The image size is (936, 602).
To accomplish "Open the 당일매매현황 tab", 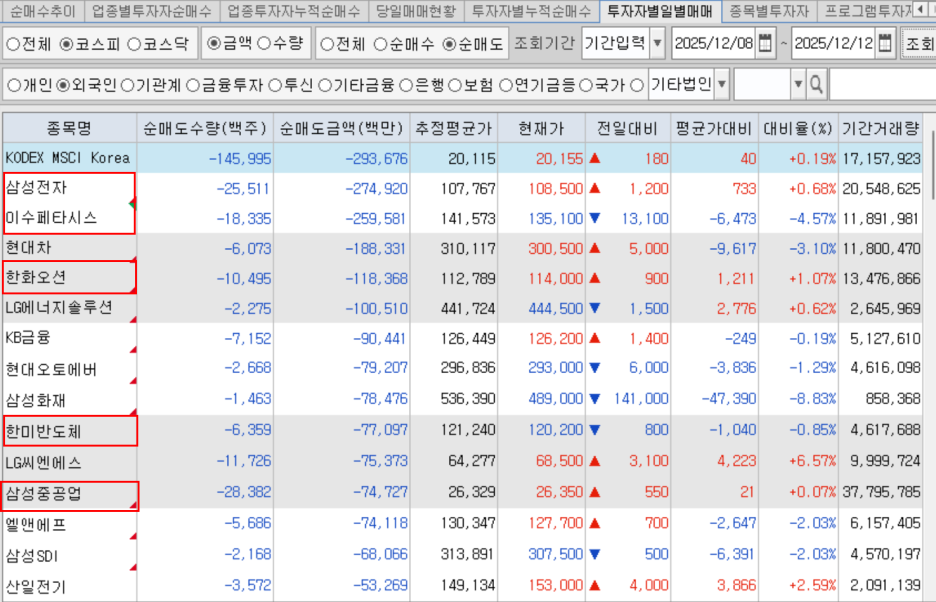I will point(415,12).
